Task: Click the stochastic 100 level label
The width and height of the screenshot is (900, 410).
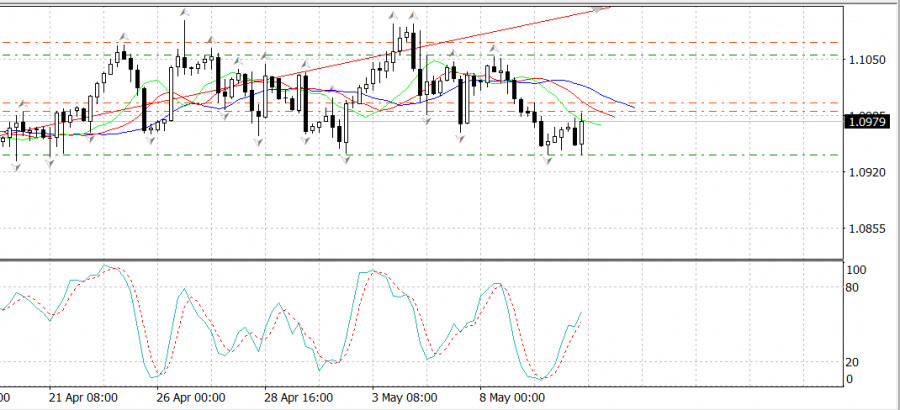Action: 855,270
